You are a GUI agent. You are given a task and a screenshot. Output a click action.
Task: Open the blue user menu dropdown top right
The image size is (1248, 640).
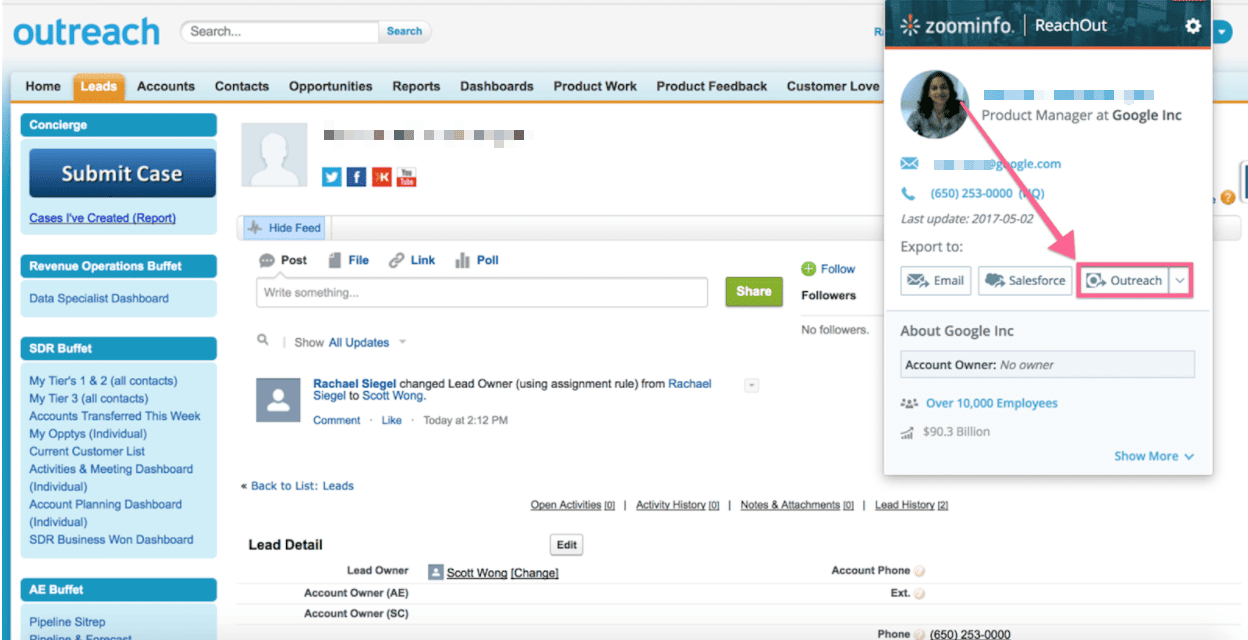coord(1224,32)
